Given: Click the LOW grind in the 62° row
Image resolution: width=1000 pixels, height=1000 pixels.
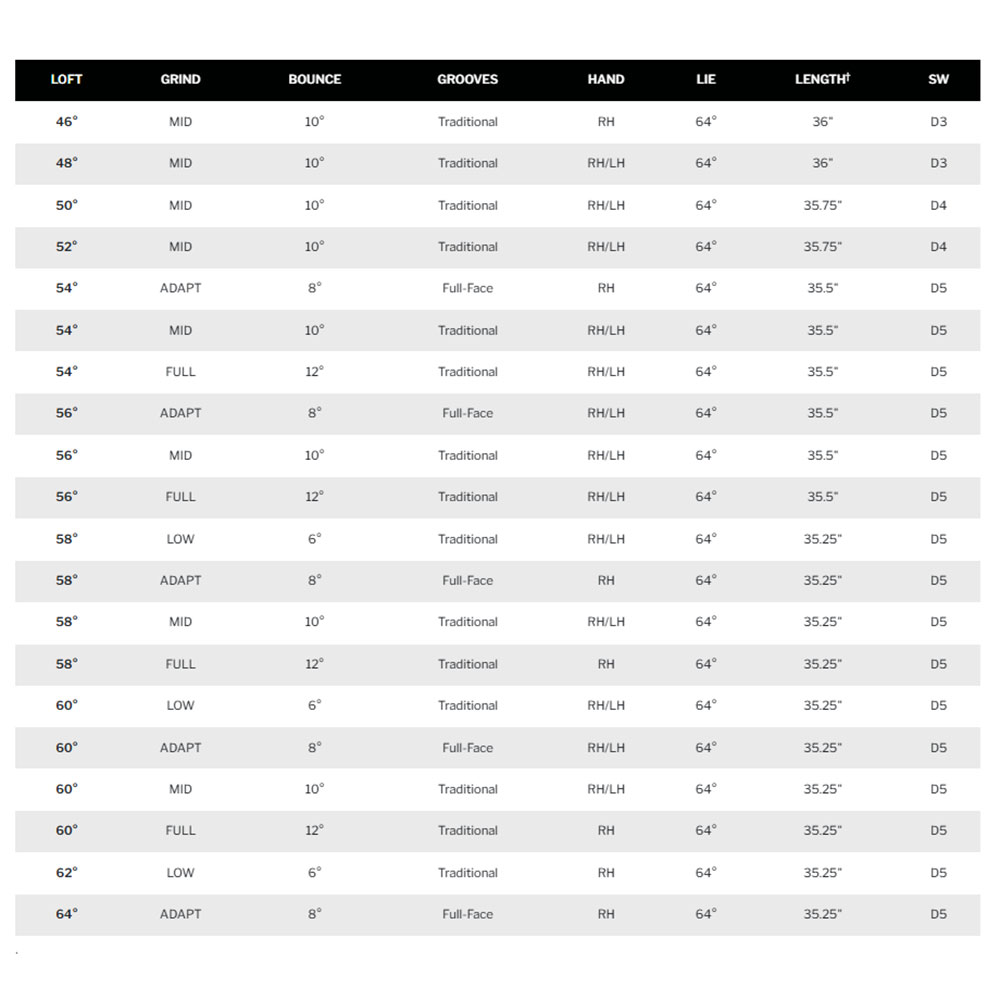Looking at the screenshot, I should [180, 872].
